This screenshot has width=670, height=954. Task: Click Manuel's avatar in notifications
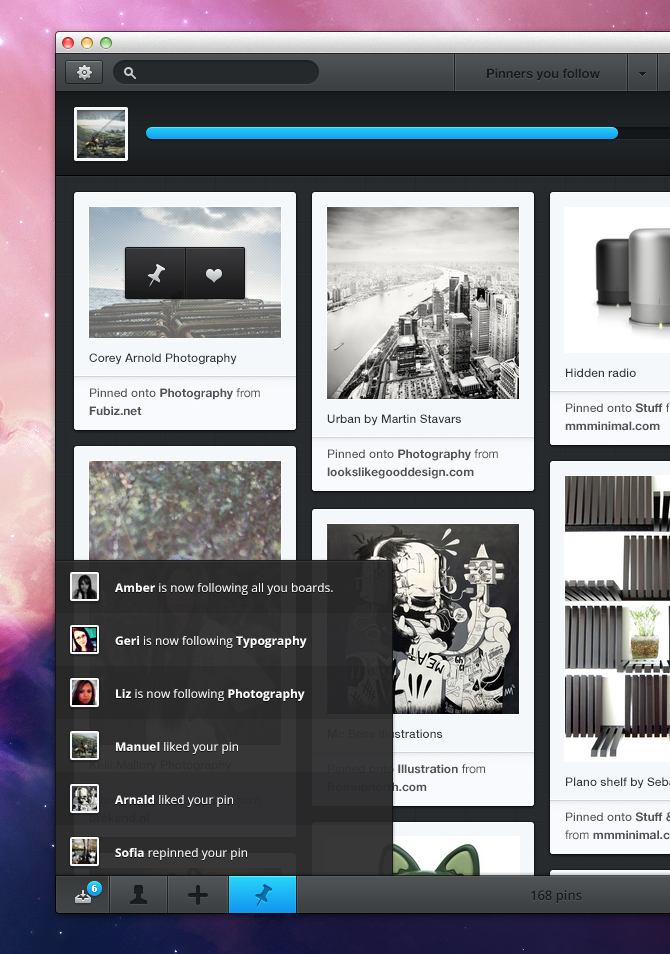(85, 746)
